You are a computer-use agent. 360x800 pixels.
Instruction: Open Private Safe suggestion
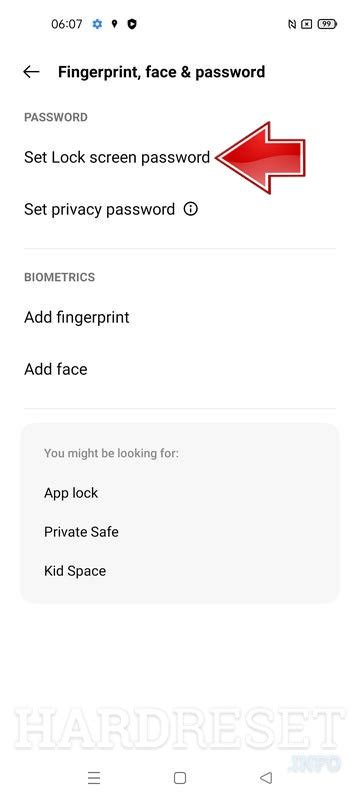coord(81,532)
